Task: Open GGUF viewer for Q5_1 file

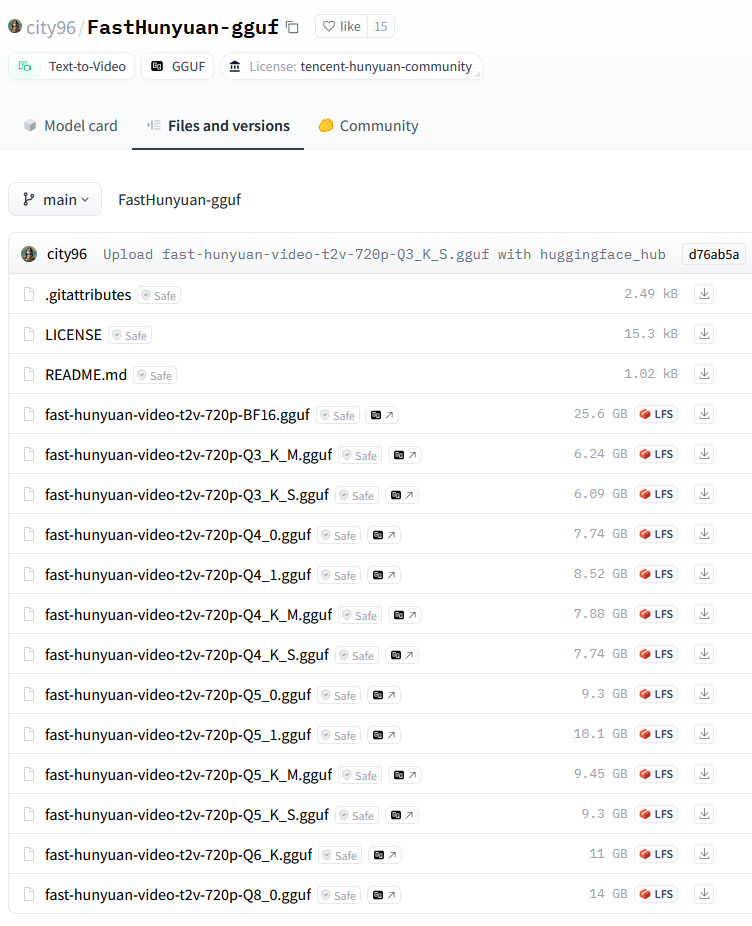Action: tap(383, 735)
